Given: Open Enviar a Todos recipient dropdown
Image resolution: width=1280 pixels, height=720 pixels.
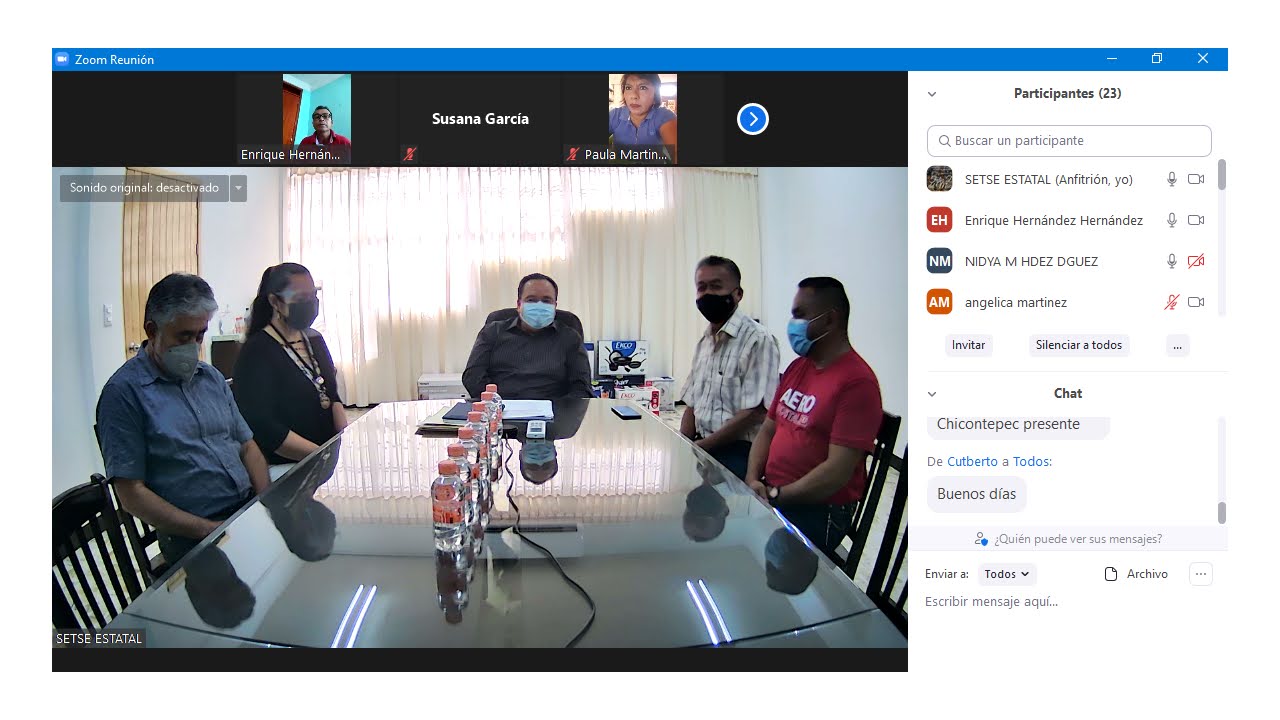Looking at the screenshot, I should click(x=1006, y=574).
